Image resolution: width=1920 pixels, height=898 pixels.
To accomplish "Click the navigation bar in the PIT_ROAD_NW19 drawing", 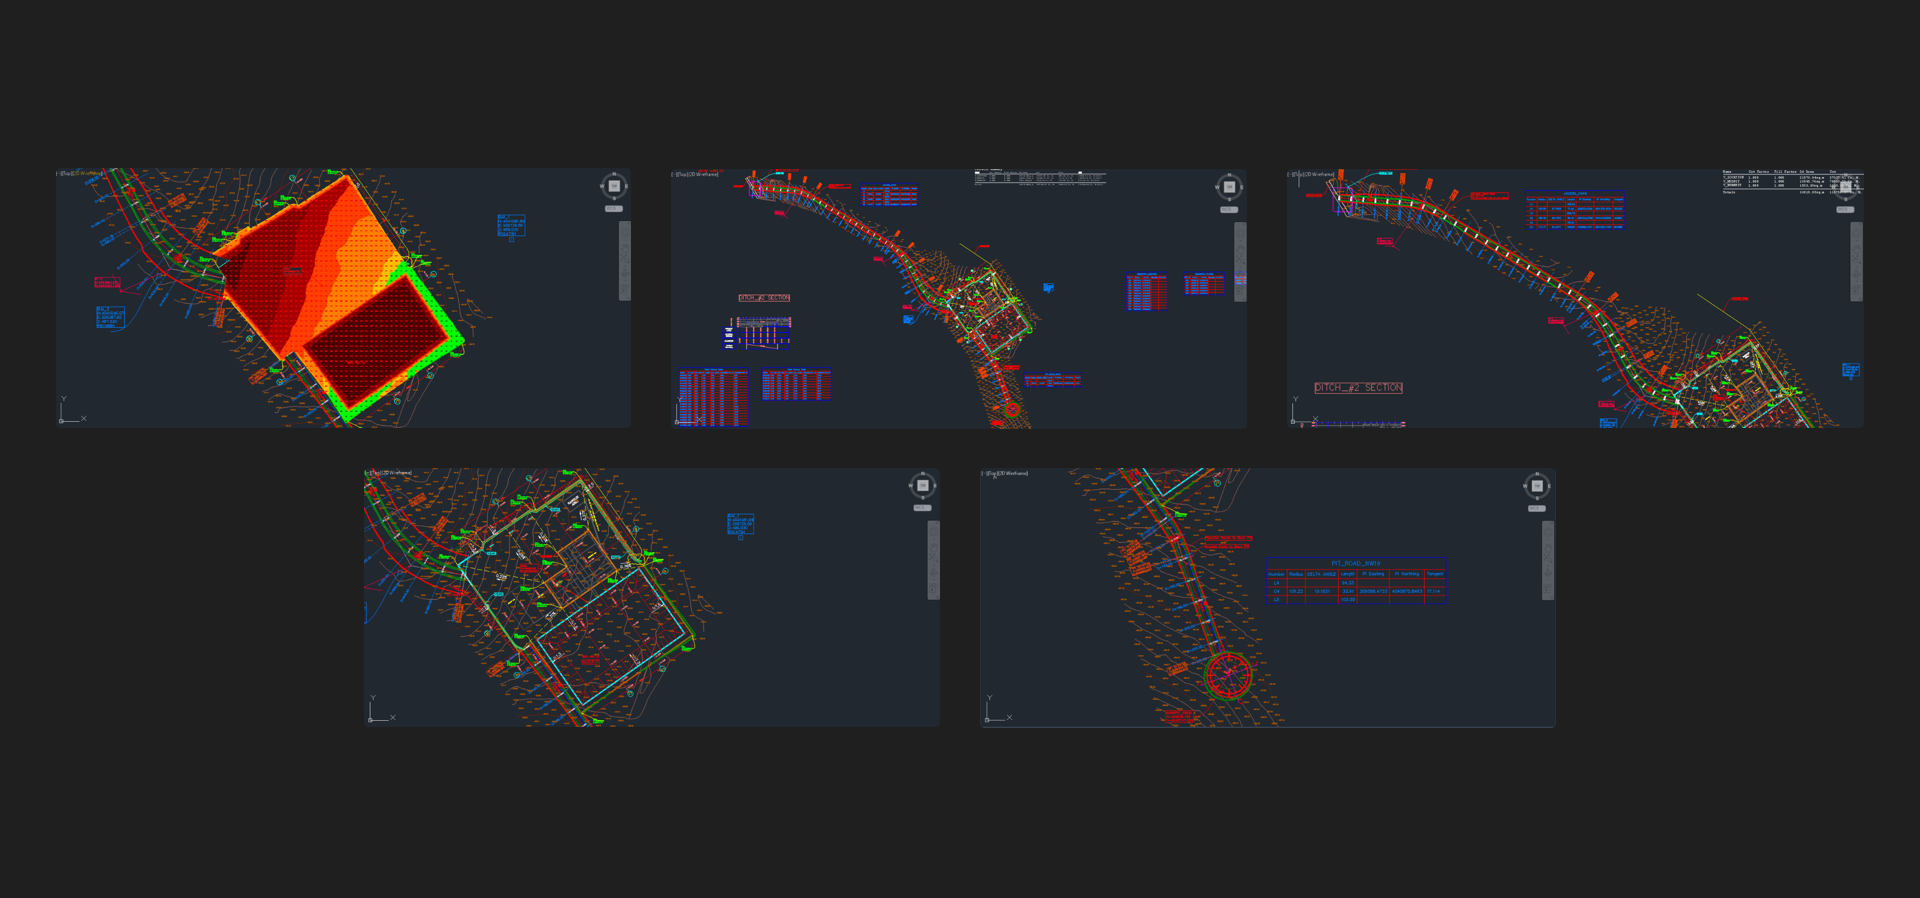I will click(1548, 560).
